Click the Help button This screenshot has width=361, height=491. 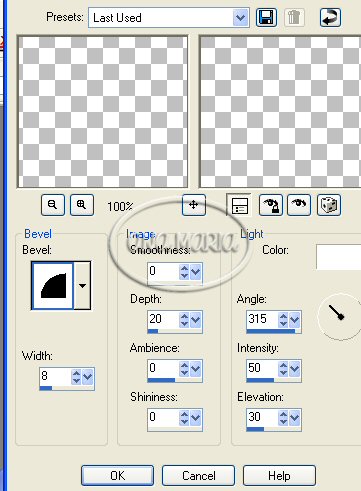click(279, 475)
